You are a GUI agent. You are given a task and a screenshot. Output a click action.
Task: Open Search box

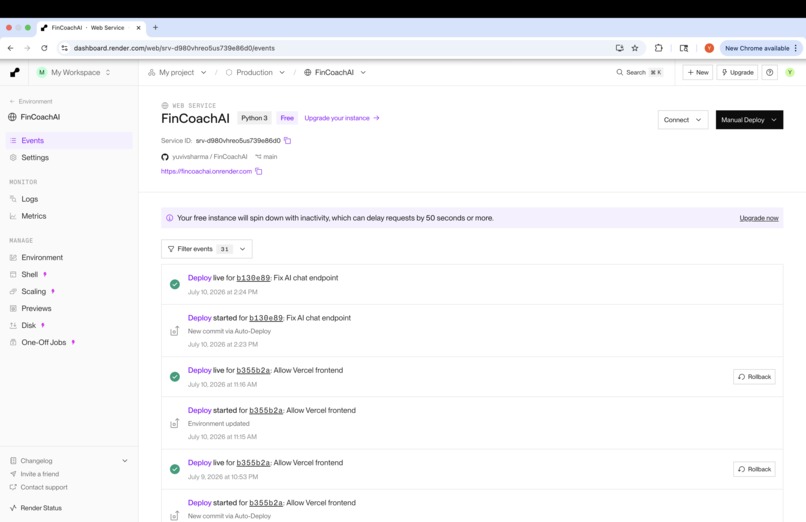click(639, 72)
